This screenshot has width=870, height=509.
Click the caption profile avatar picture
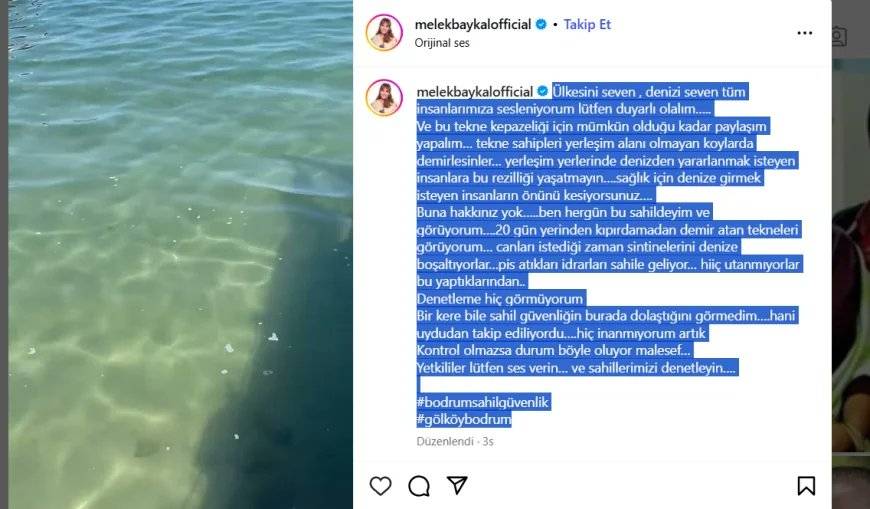(x=384, y=98)
